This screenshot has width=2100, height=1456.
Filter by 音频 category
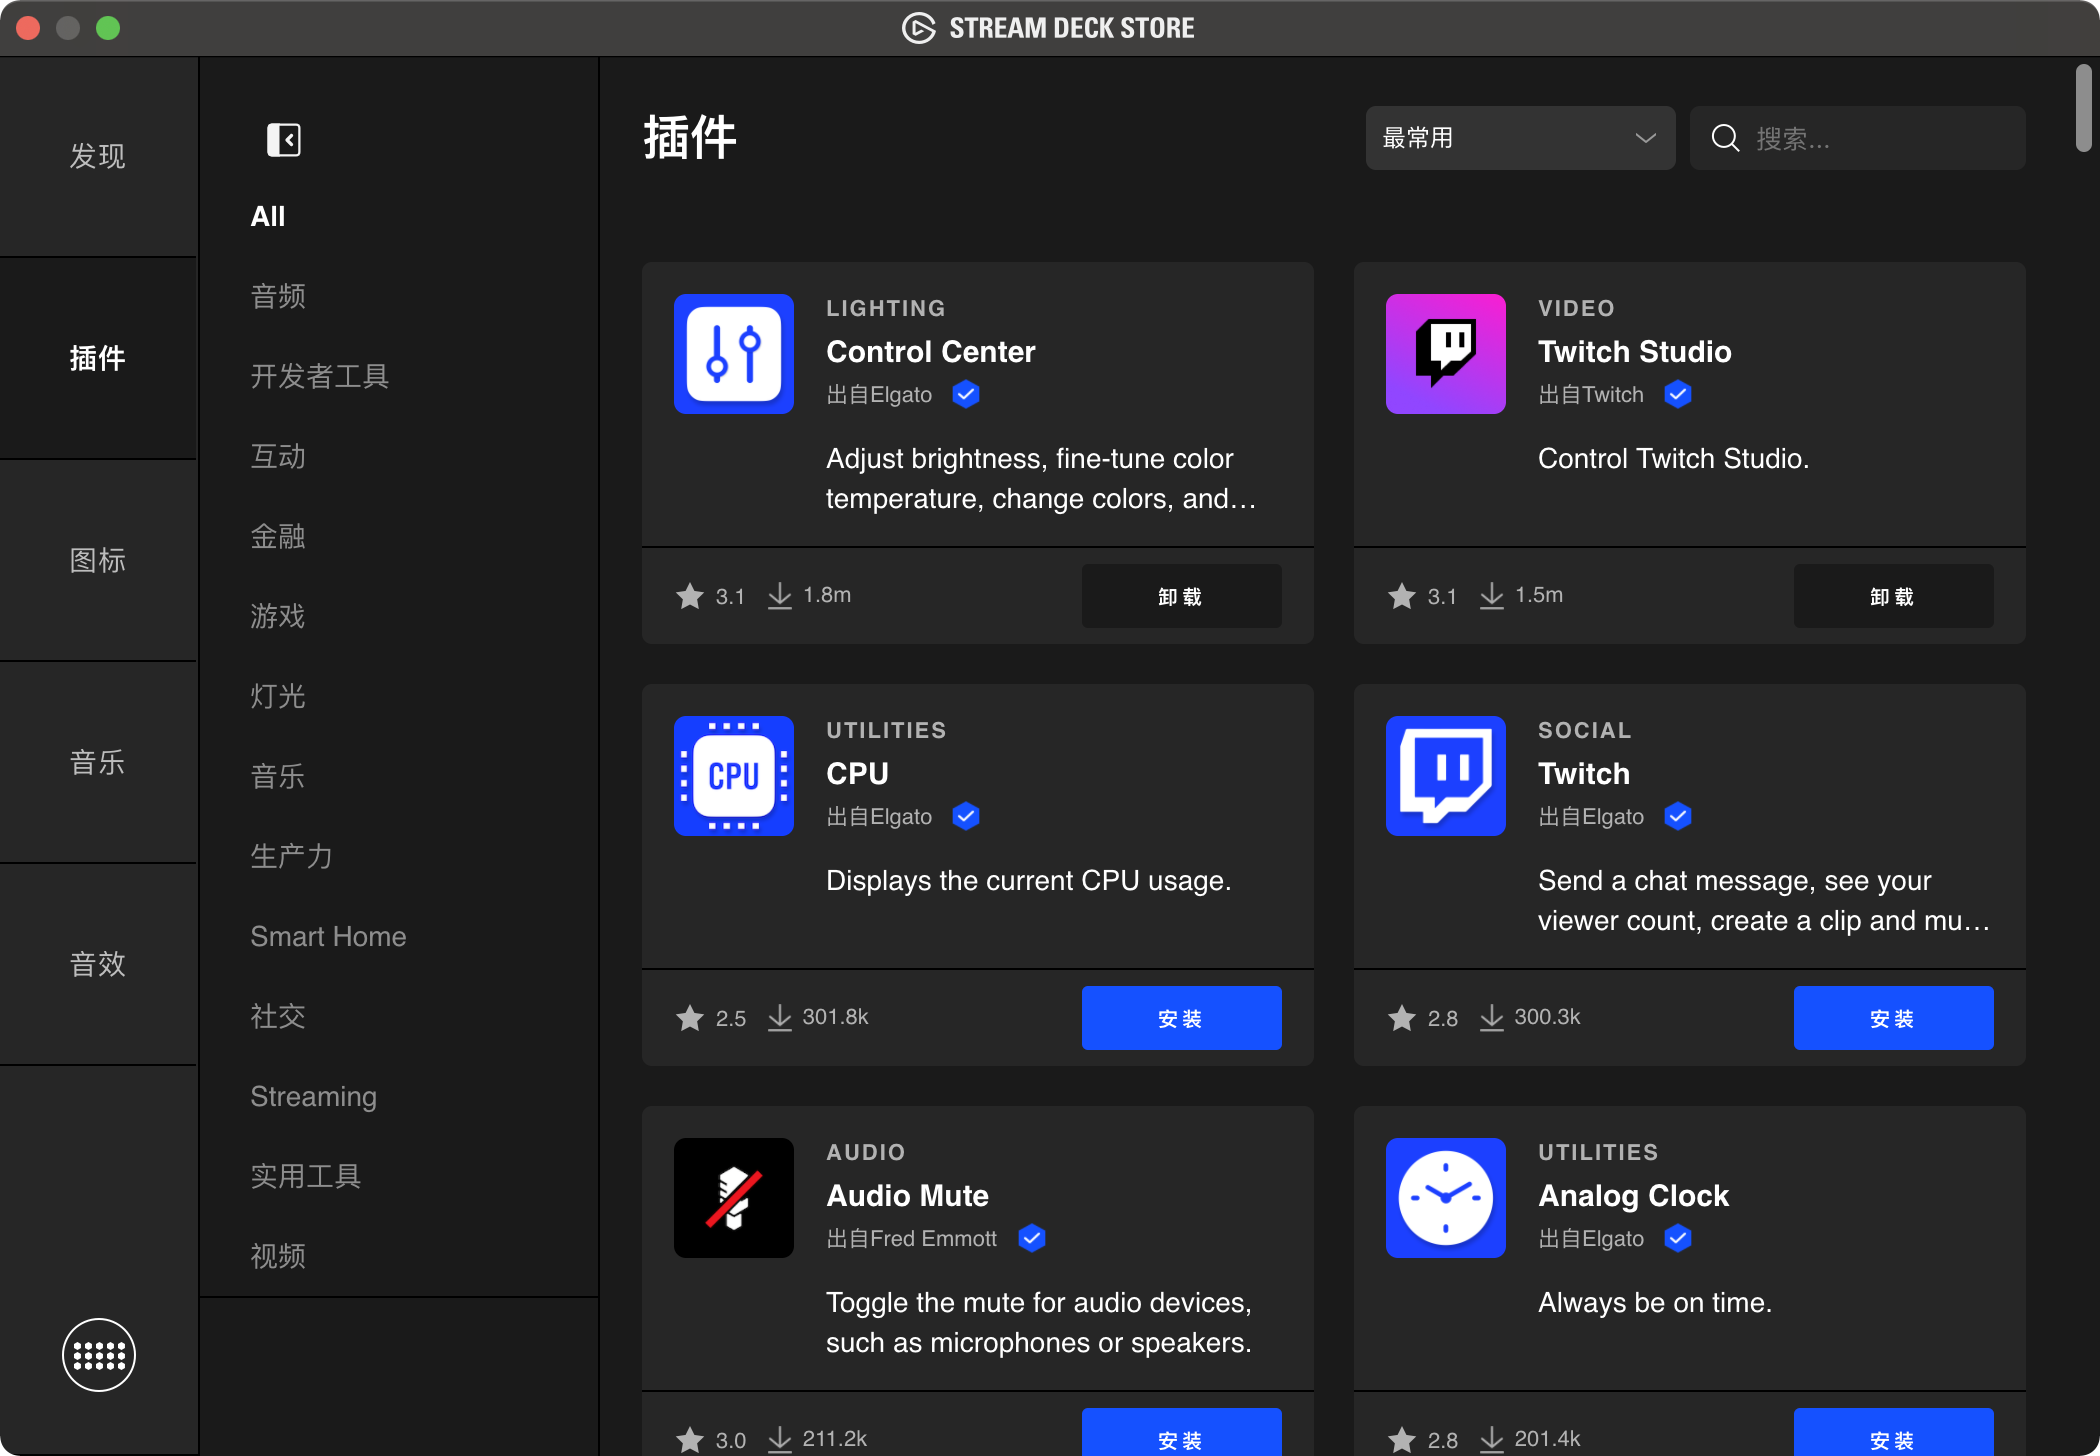coord(278,296)
